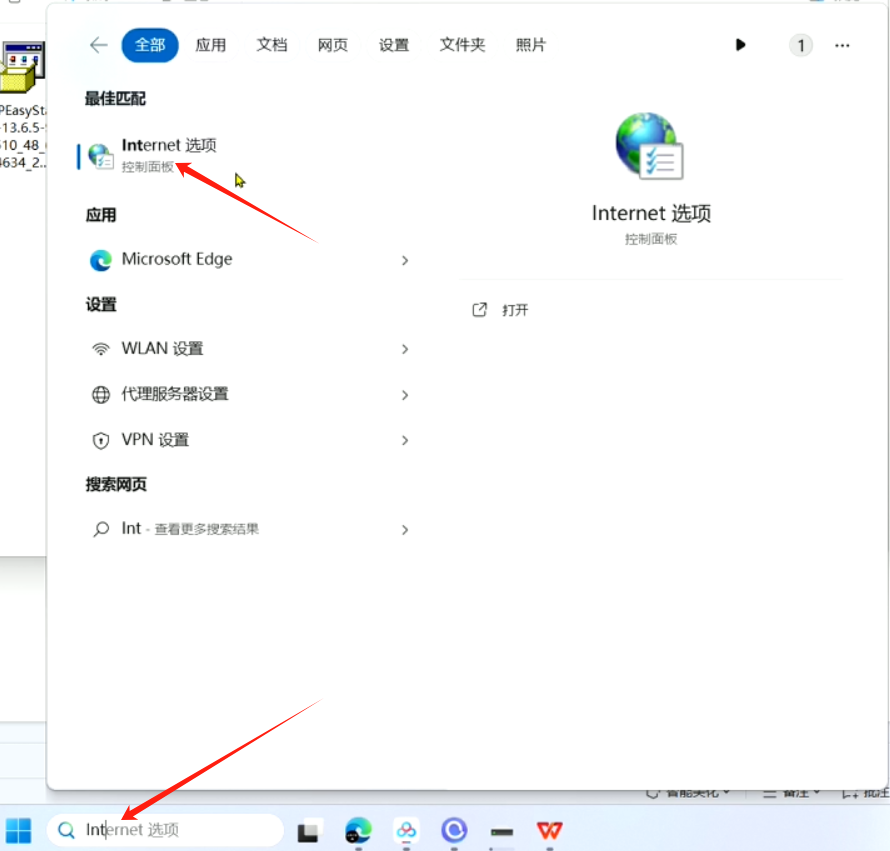This screenshot has width=890, height=851.
Task: Show more filters with the play arrow
Action: [740, 45]
